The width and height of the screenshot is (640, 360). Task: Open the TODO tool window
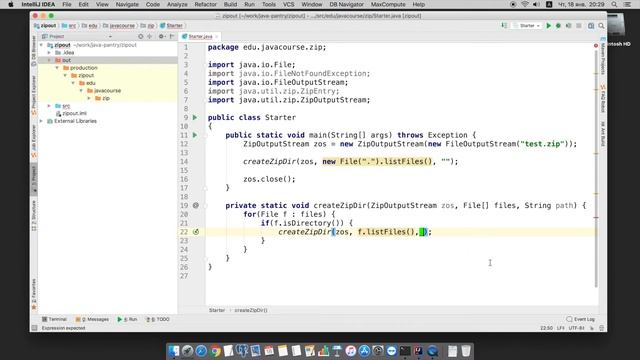click(x=158, y=320)
